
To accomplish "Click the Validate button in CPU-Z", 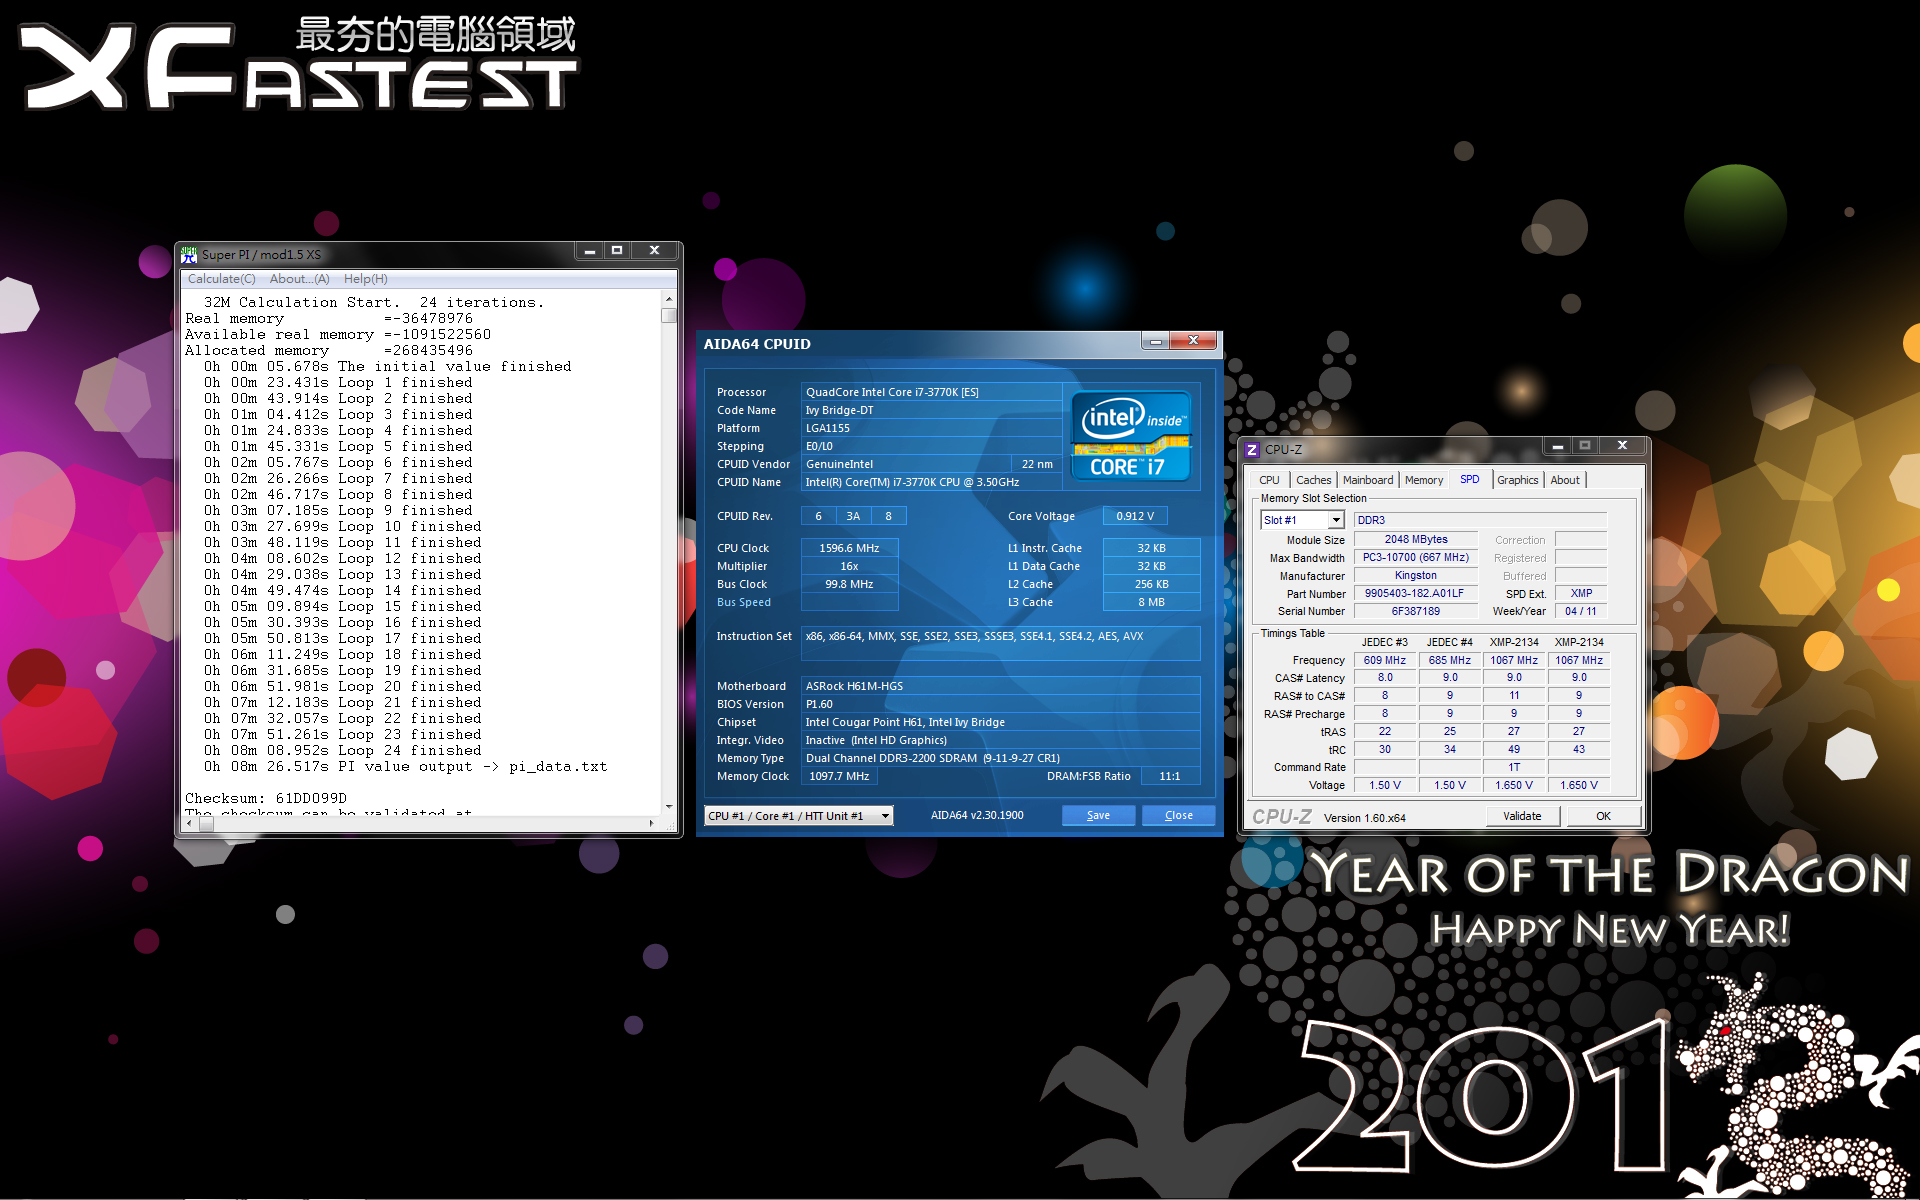I will [x=1521, y=816].
